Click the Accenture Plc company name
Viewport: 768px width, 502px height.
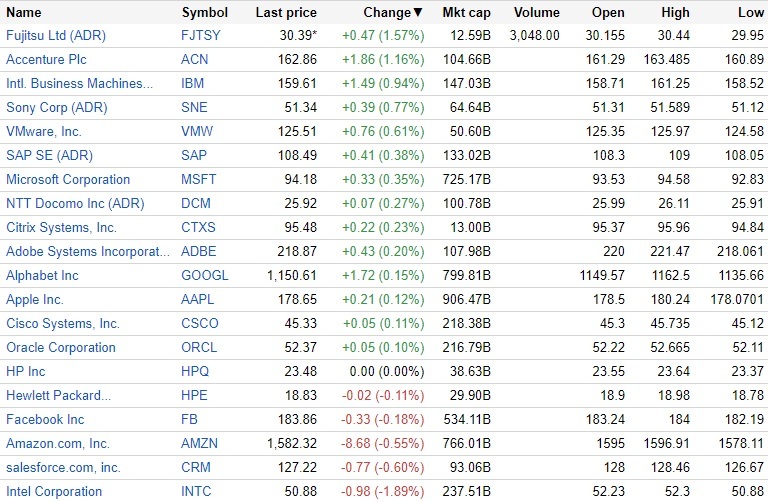46,59
